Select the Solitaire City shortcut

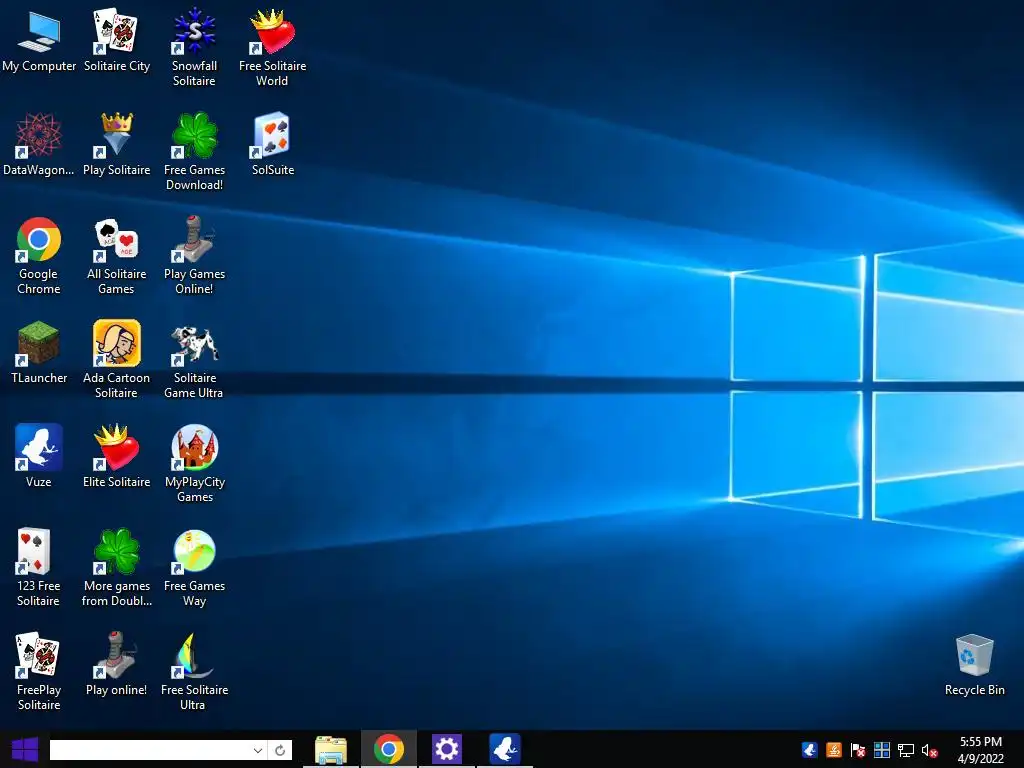tap(116, 40)
